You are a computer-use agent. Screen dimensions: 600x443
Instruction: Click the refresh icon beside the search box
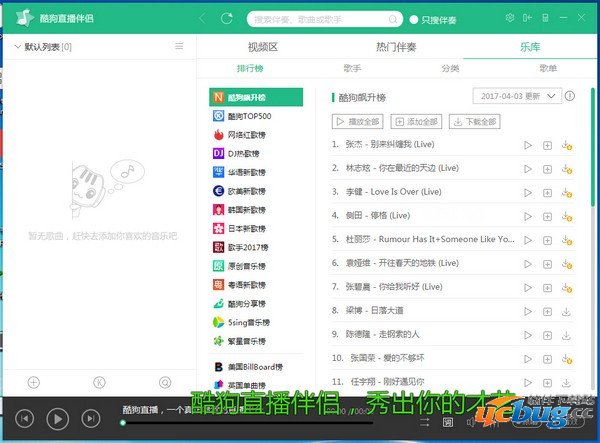[228, 18]
